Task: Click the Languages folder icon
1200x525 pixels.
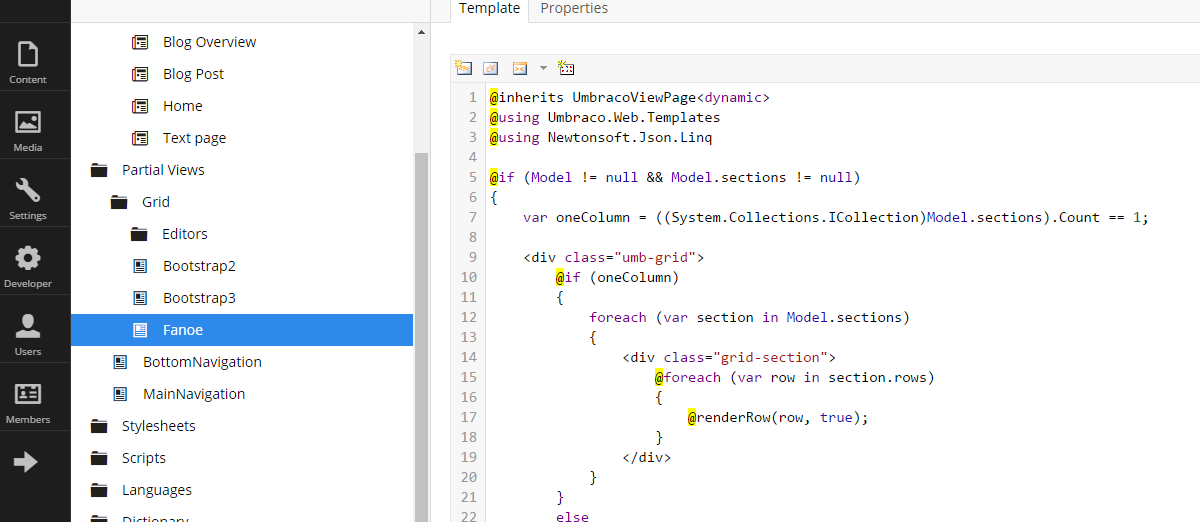Action: point(99,490)
